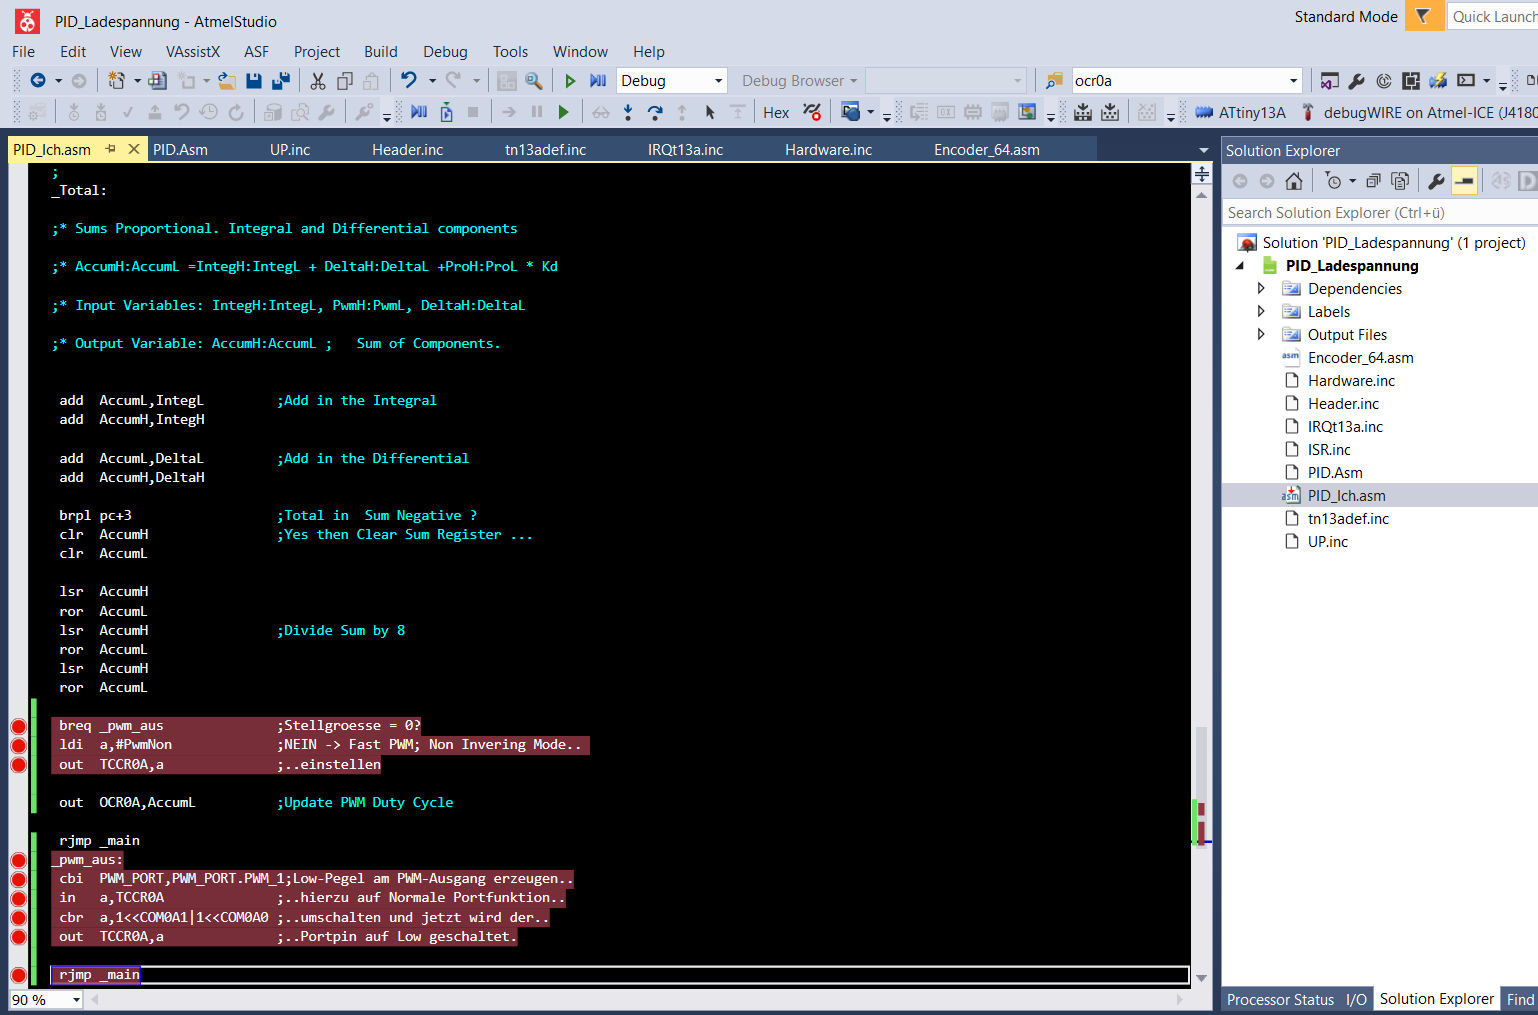Toggle breakpoint on breq _pwm_aus line

[18, 726]
